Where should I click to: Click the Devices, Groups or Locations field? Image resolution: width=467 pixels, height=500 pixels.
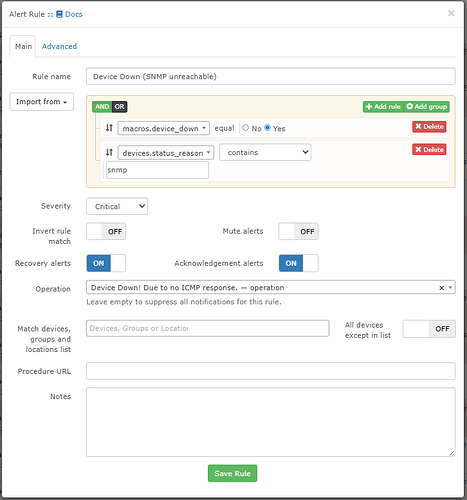click(208, 328)
